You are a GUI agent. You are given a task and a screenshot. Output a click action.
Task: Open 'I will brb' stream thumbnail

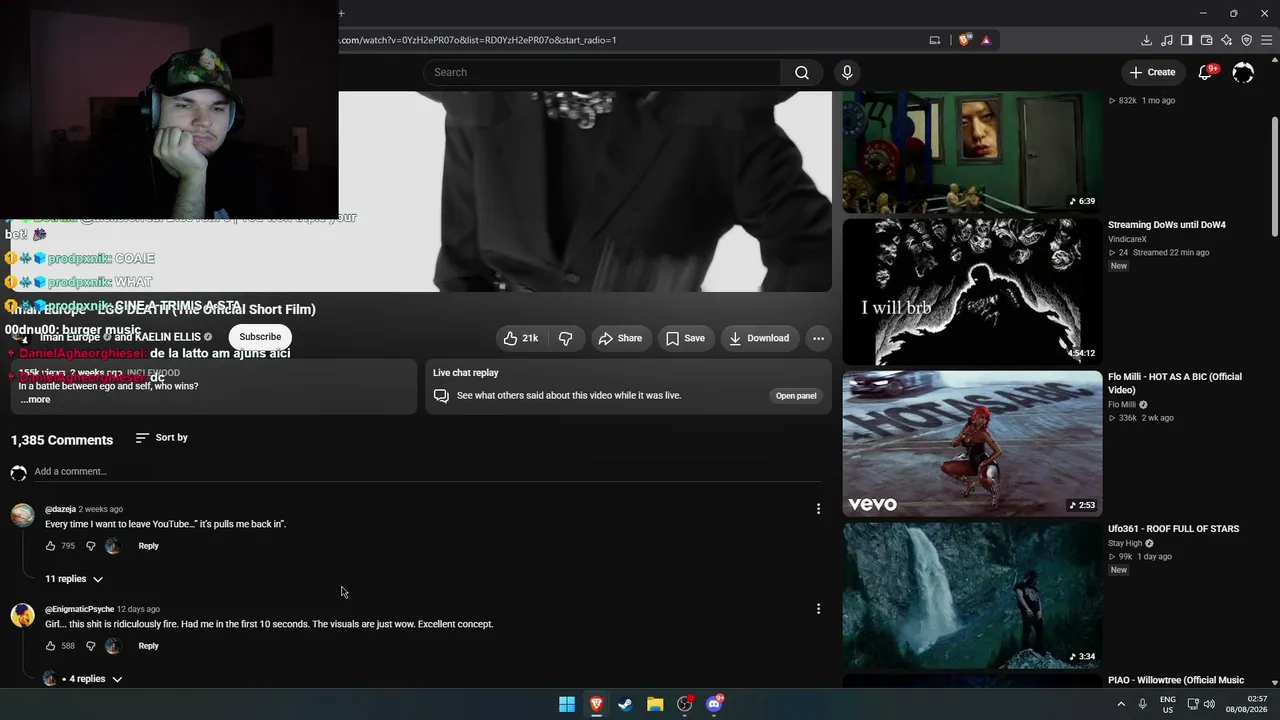click(x=972, y=292)
